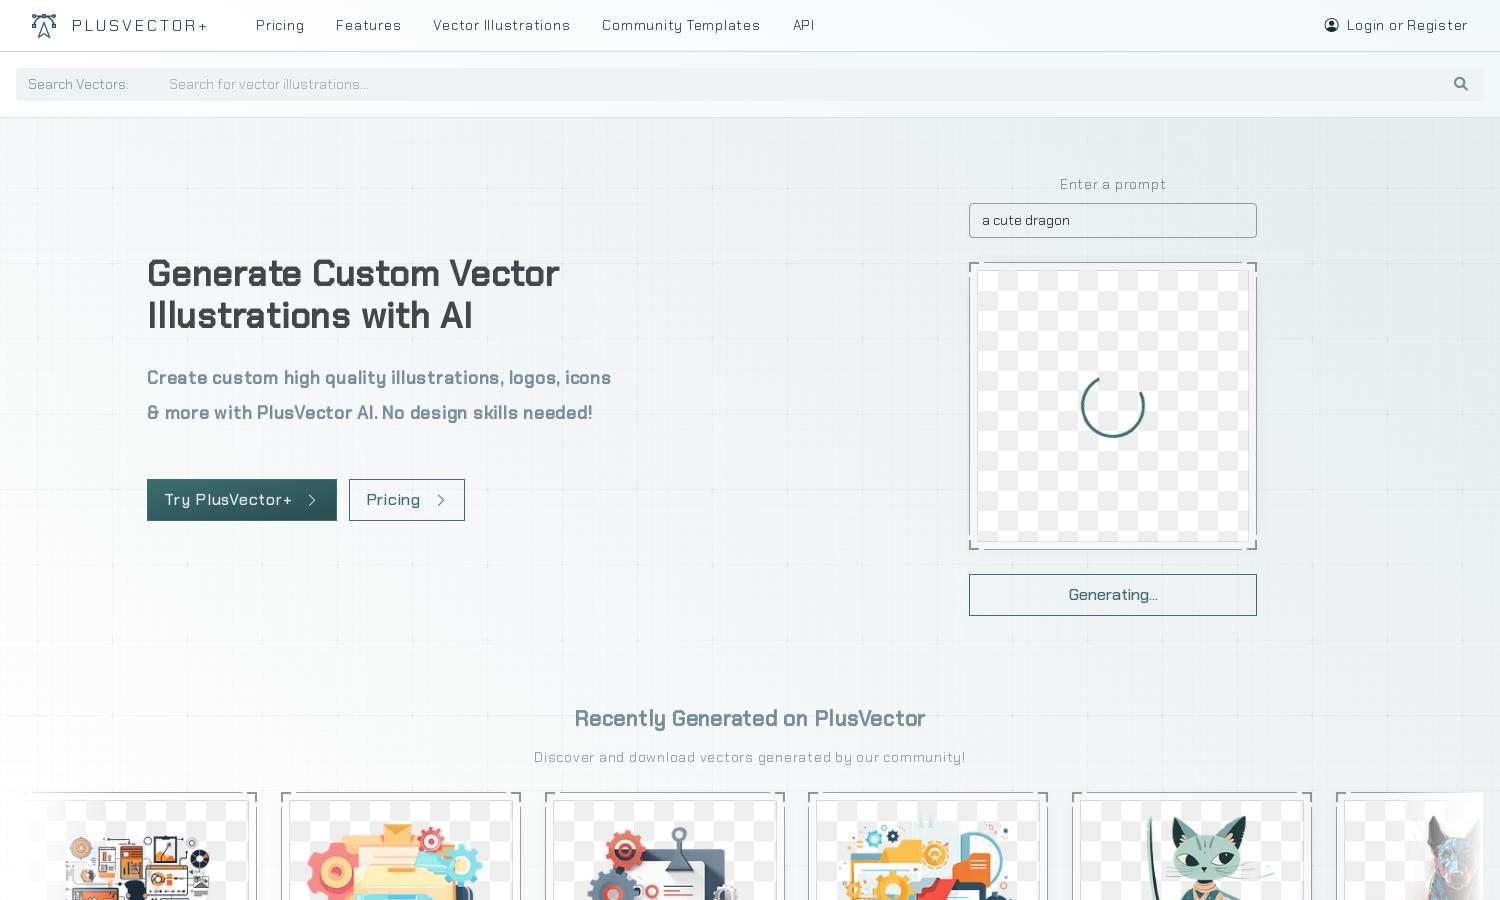
Task: Open Community Templates in navigation
Action: click(x=681, y=25)
